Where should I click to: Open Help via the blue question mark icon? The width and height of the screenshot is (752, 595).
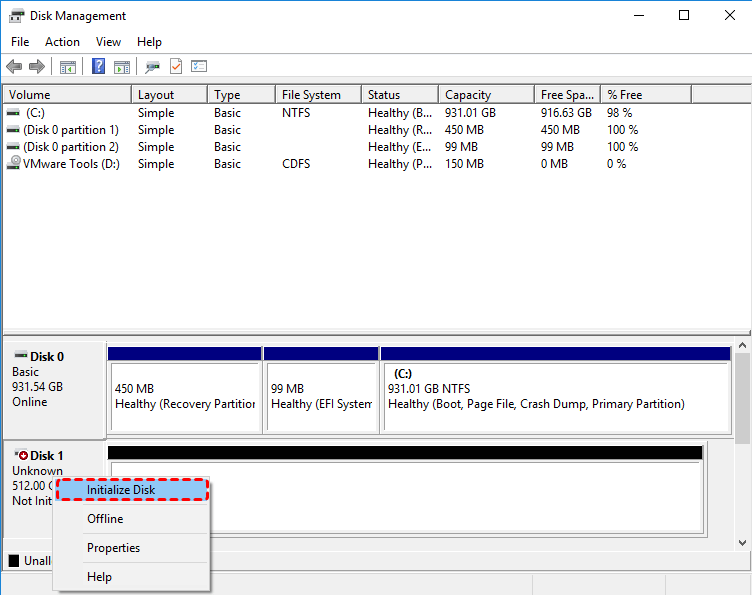click(99, 67)
